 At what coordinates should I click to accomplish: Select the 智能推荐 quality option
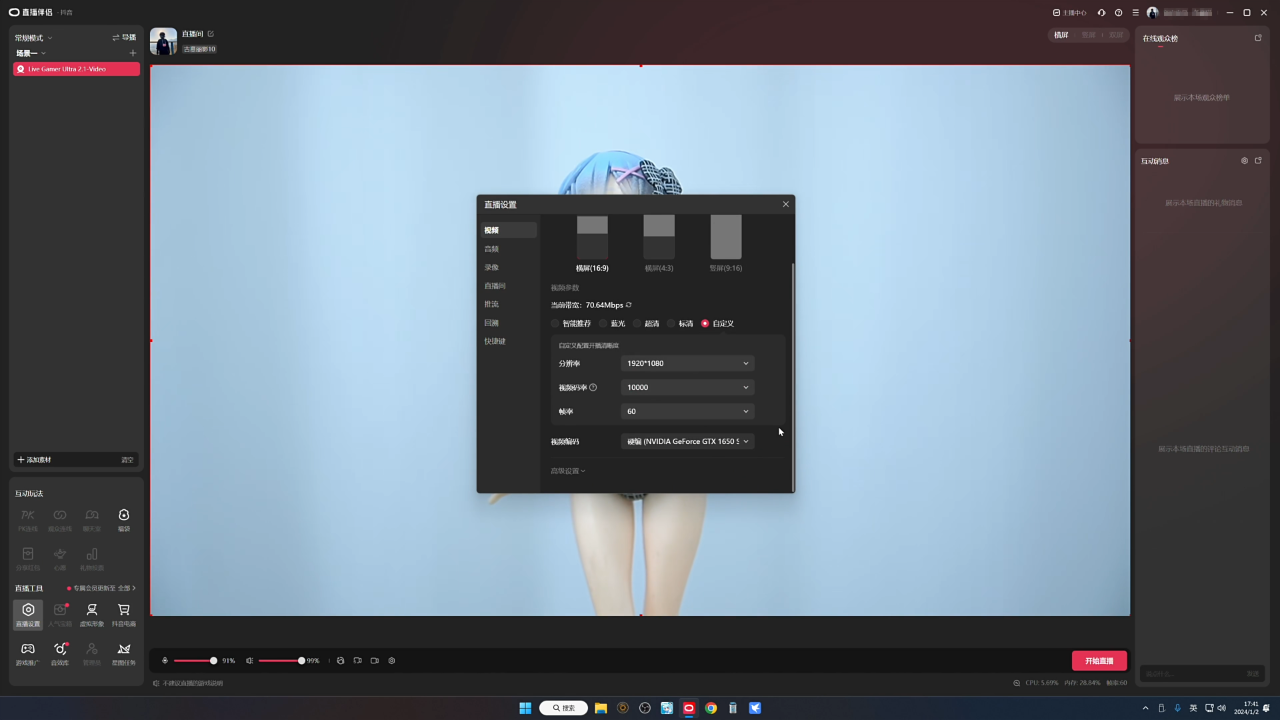tap(571, 324)
